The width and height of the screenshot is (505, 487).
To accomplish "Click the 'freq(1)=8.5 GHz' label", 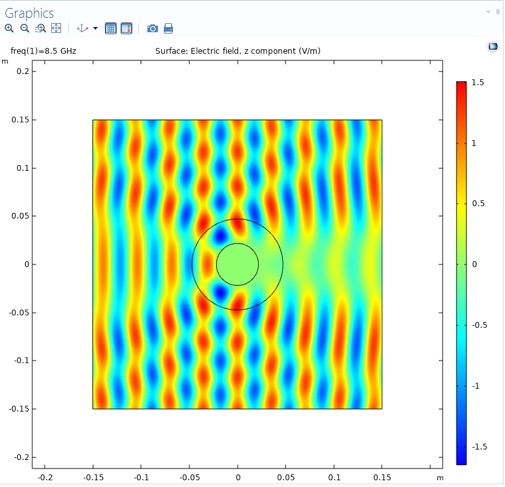I will point(43,51).
